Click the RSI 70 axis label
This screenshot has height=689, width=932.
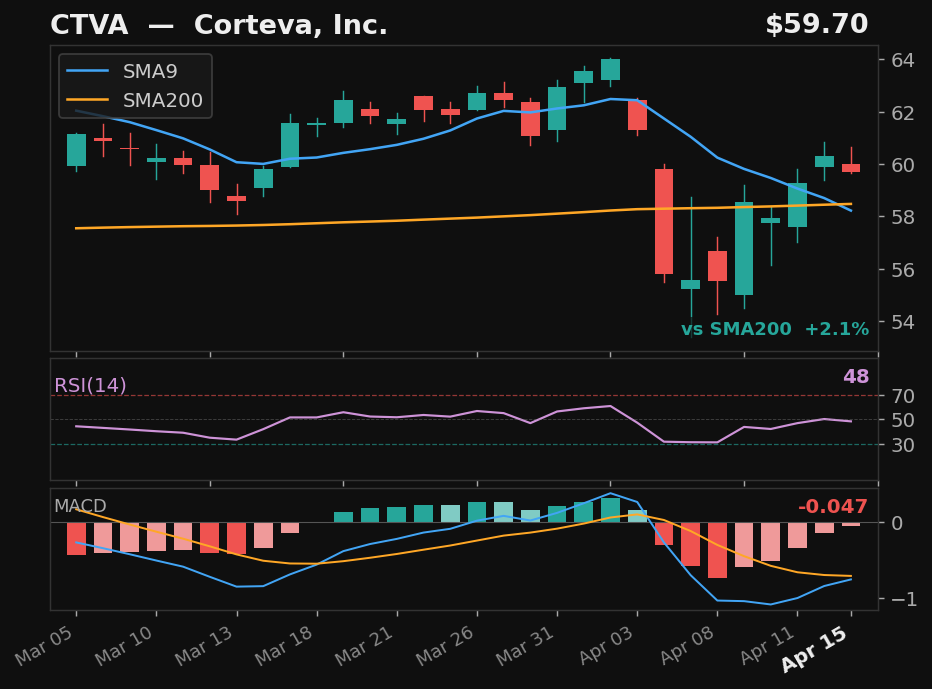902,395
